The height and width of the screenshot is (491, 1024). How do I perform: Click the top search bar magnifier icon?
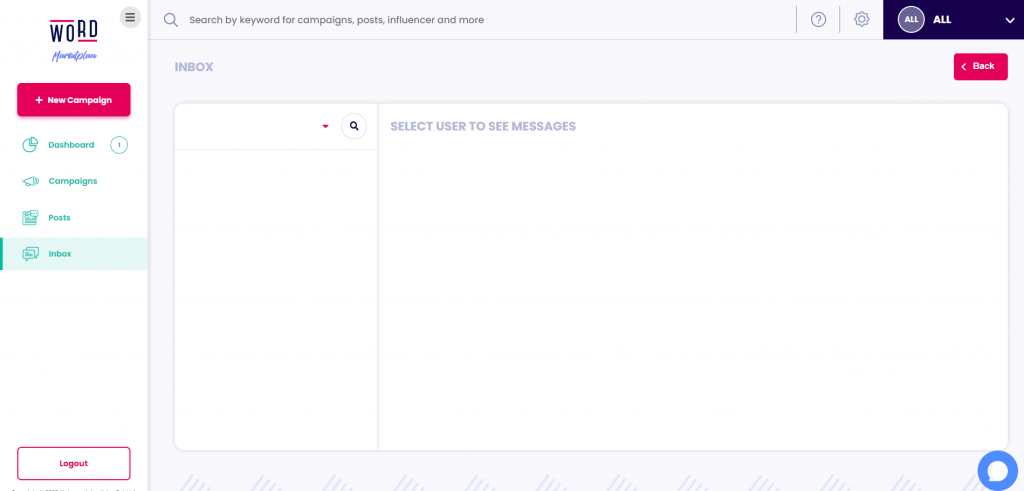pyautogui.click(x=170, y=20)
